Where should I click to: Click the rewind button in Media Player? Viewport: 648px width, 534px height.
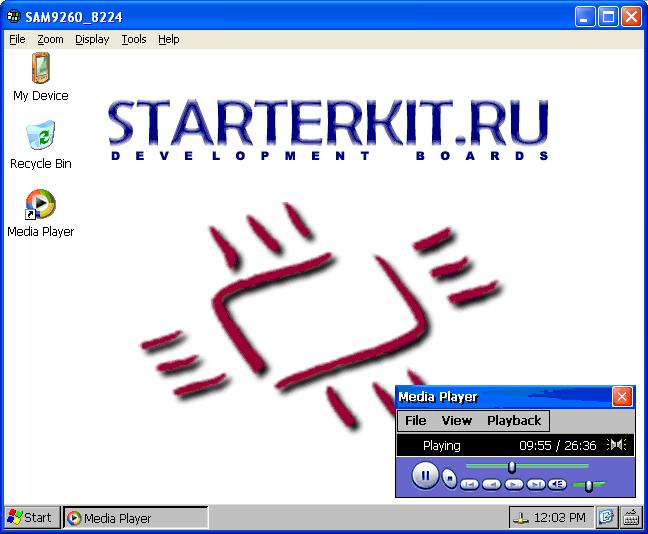(x=491, y=484)
